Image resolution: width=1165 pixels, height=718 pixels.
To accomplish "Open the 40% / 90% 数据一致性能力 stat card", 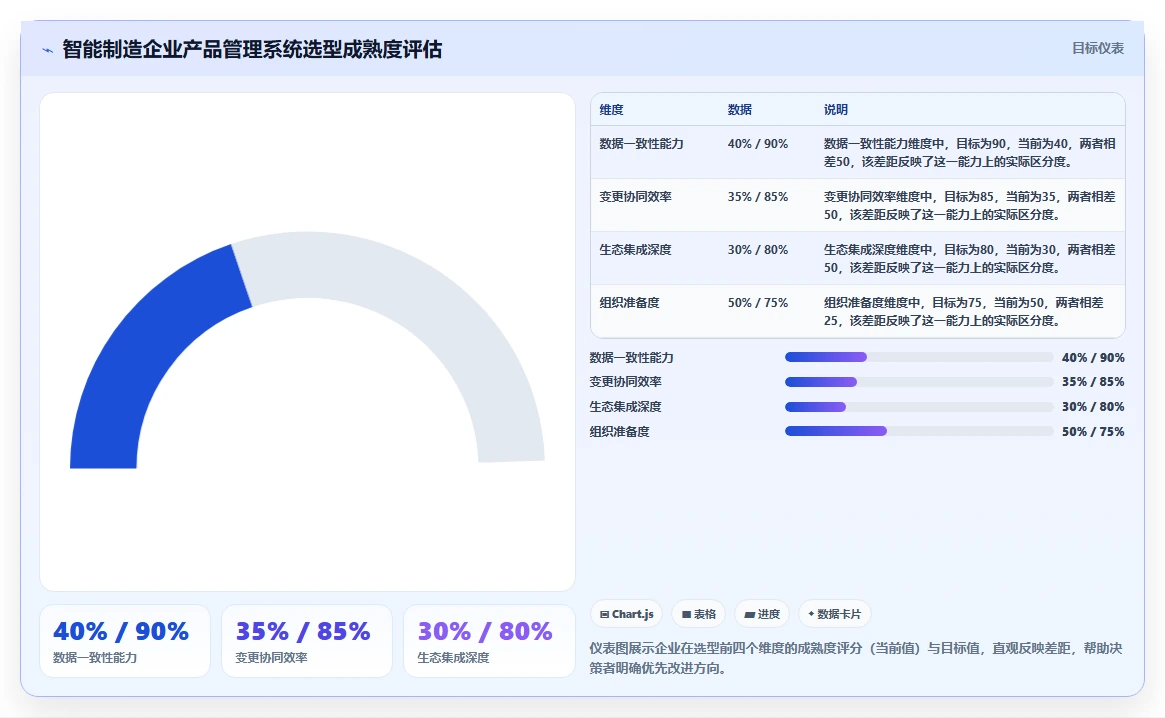I will [x=125, y=641].
